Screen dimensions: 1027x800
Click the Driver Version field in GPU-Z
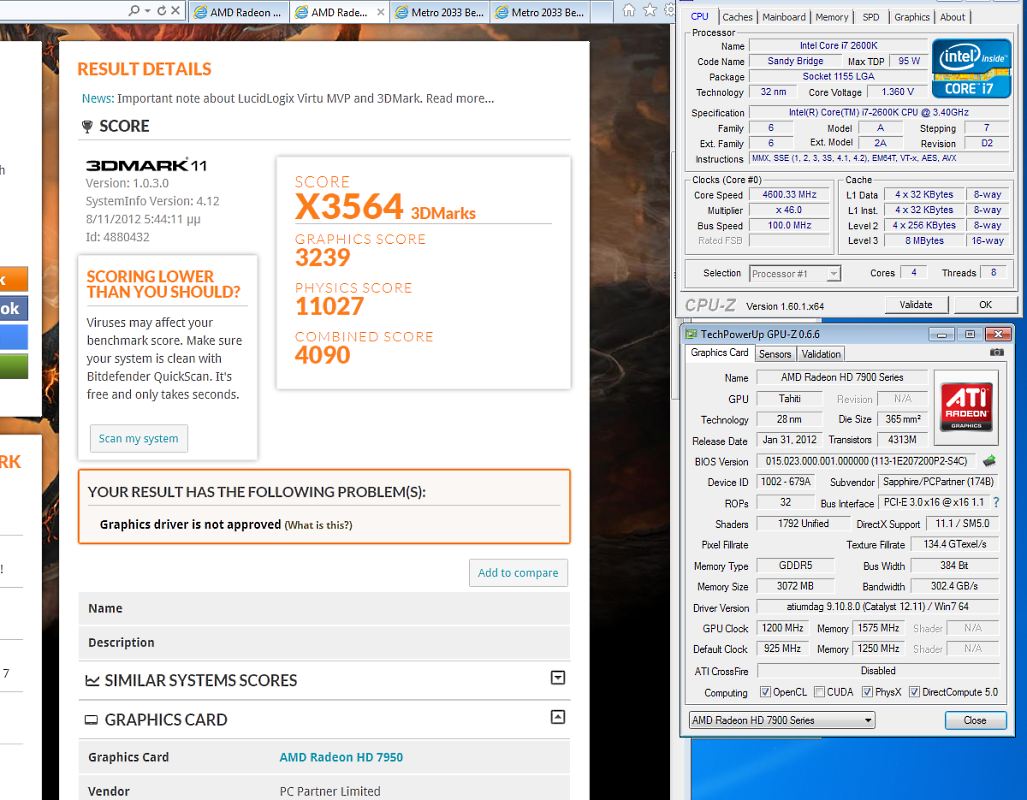coord(878,607)
